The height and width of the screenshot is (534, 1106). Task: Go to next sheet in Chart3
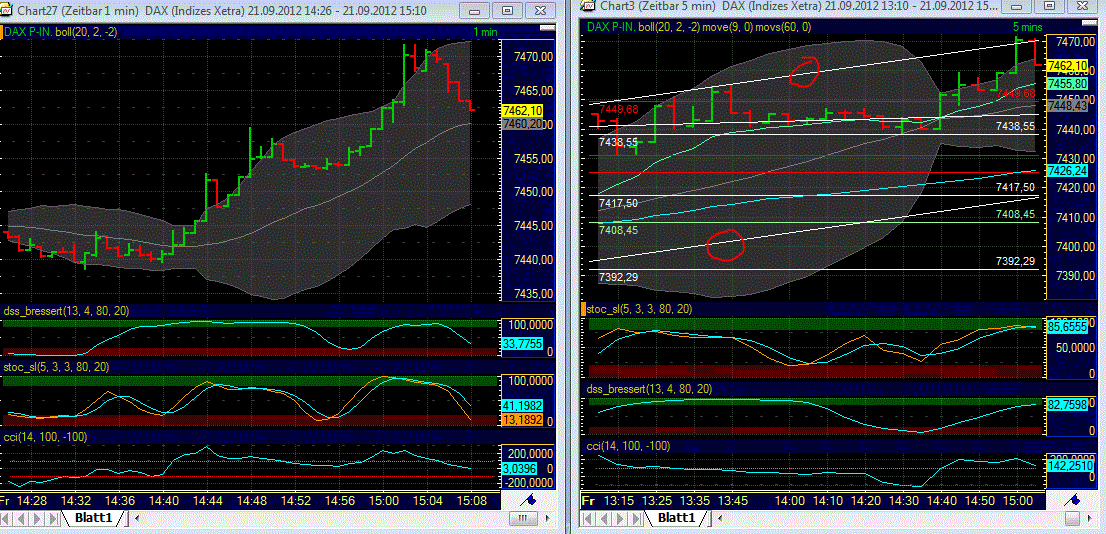coord(617,518)
